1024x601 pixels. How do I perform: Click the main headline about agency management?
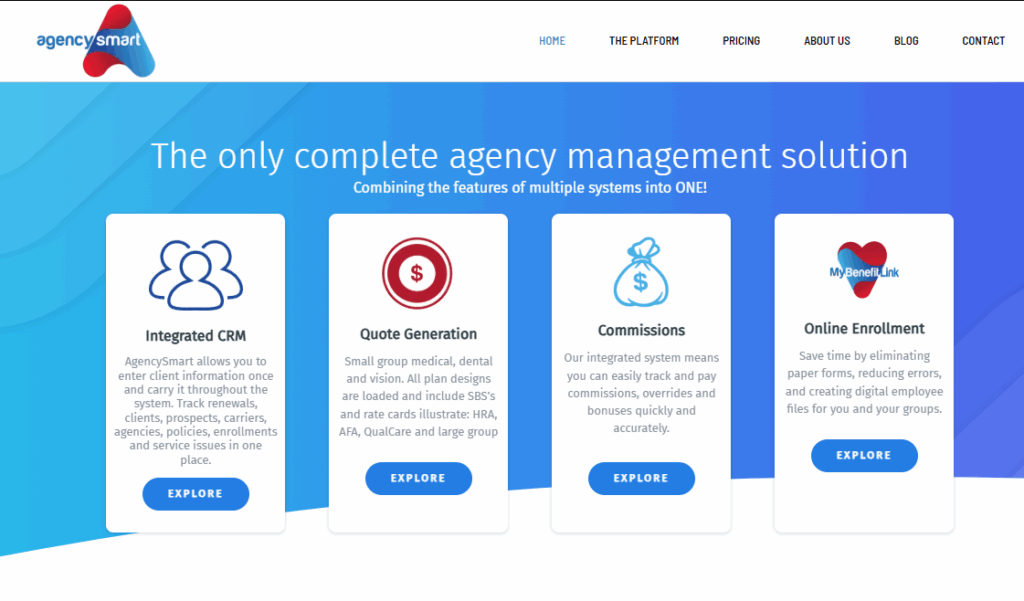coord(529,156)
